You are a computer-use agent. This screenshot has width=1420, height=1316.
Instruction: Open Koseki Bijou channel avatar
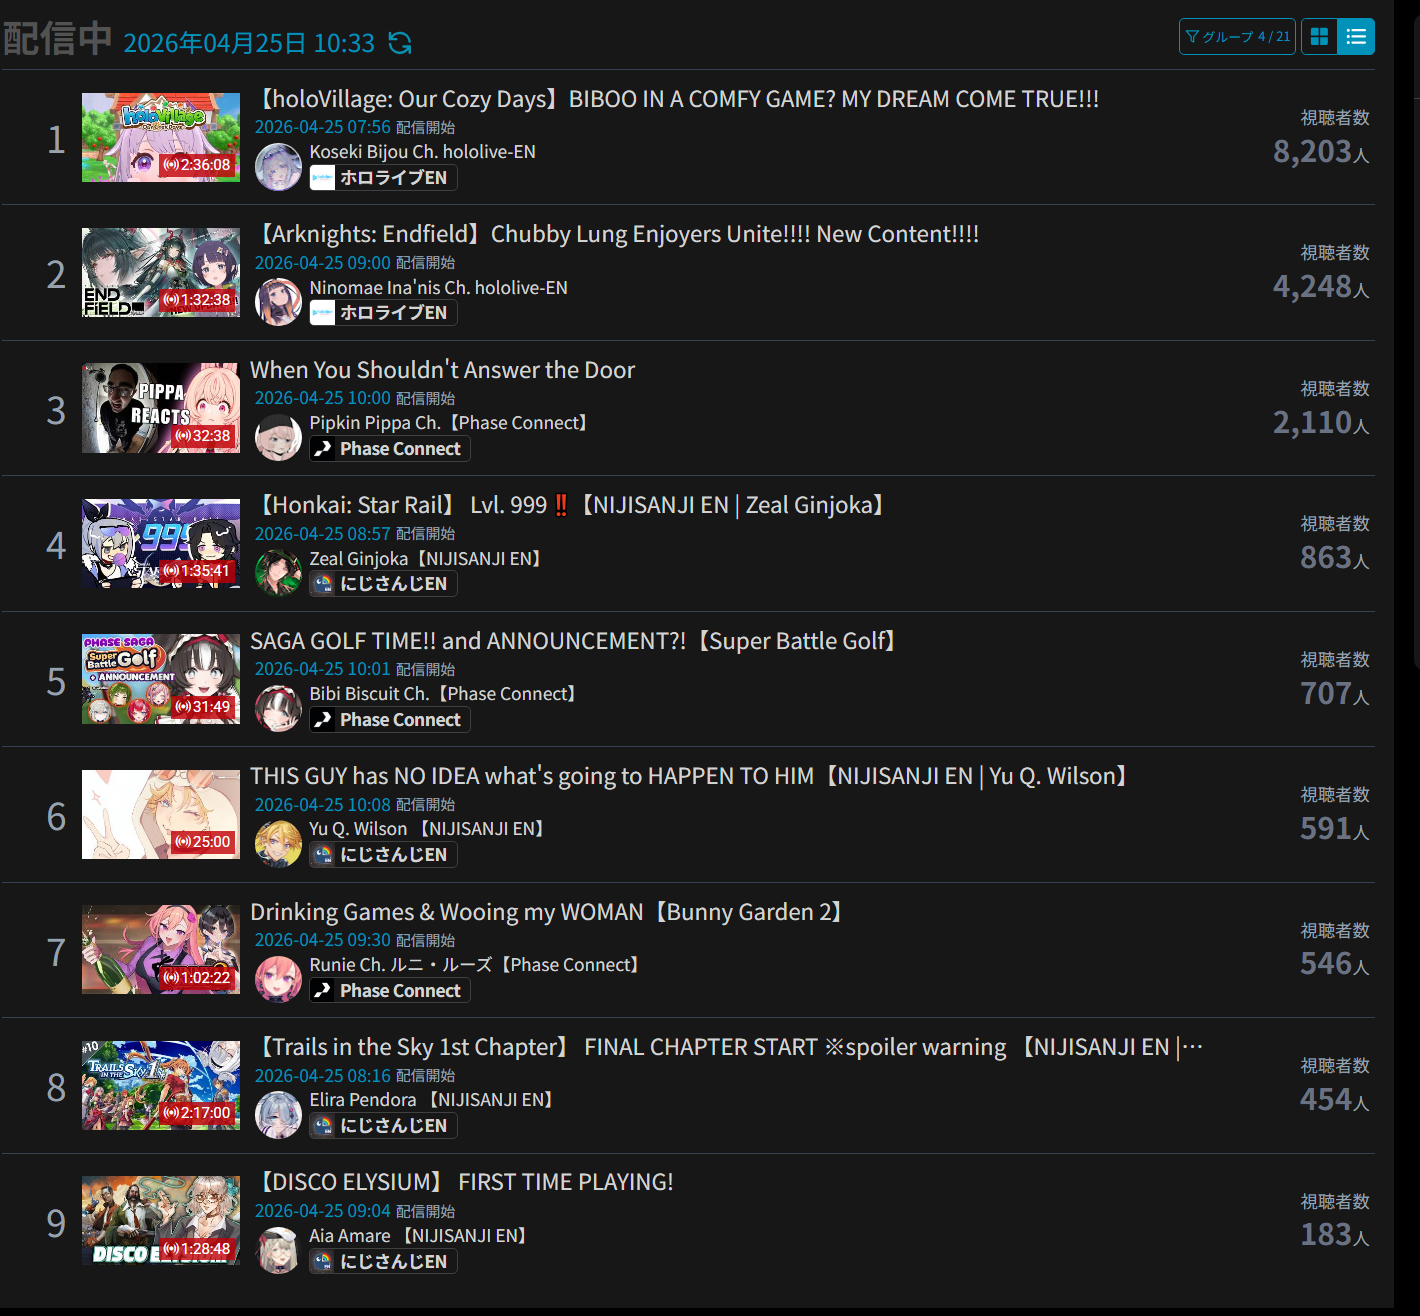click(278, 167)
